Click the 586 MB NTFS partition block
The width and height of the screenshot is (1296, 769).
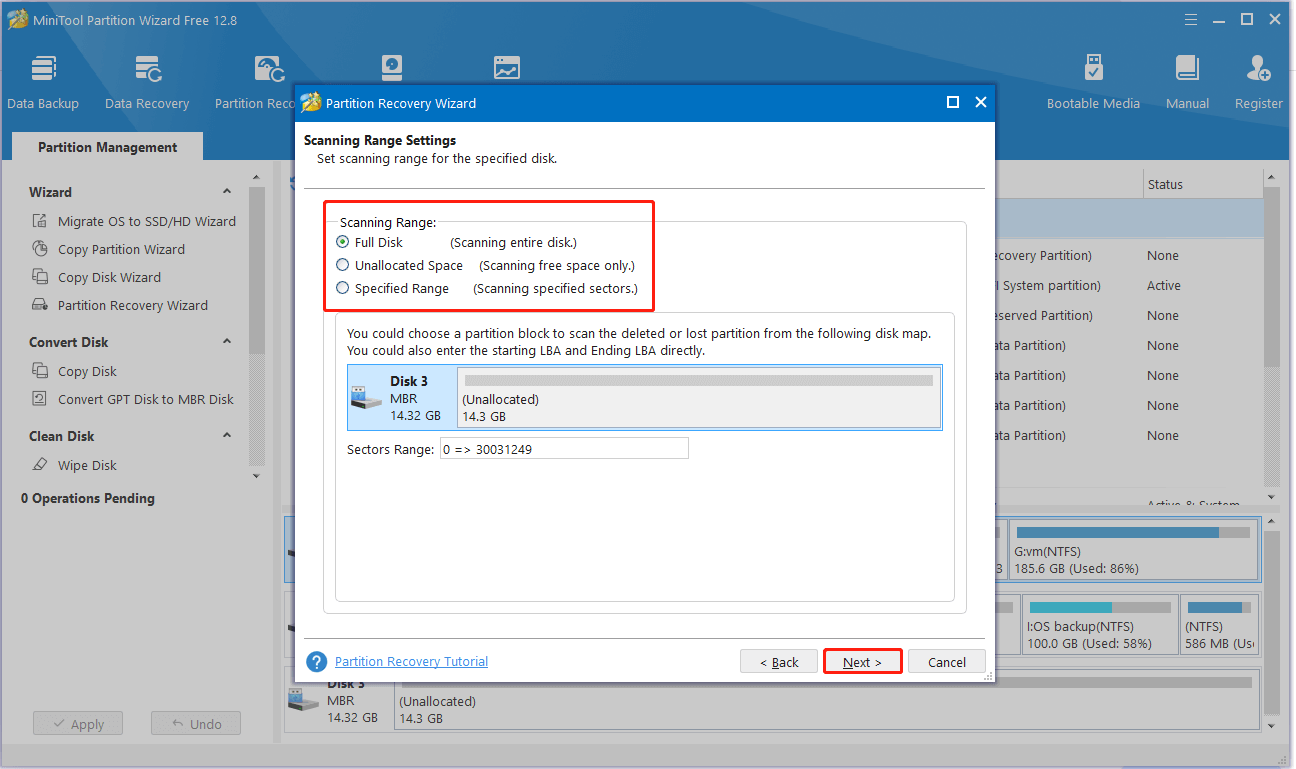tap(1219, 624)
